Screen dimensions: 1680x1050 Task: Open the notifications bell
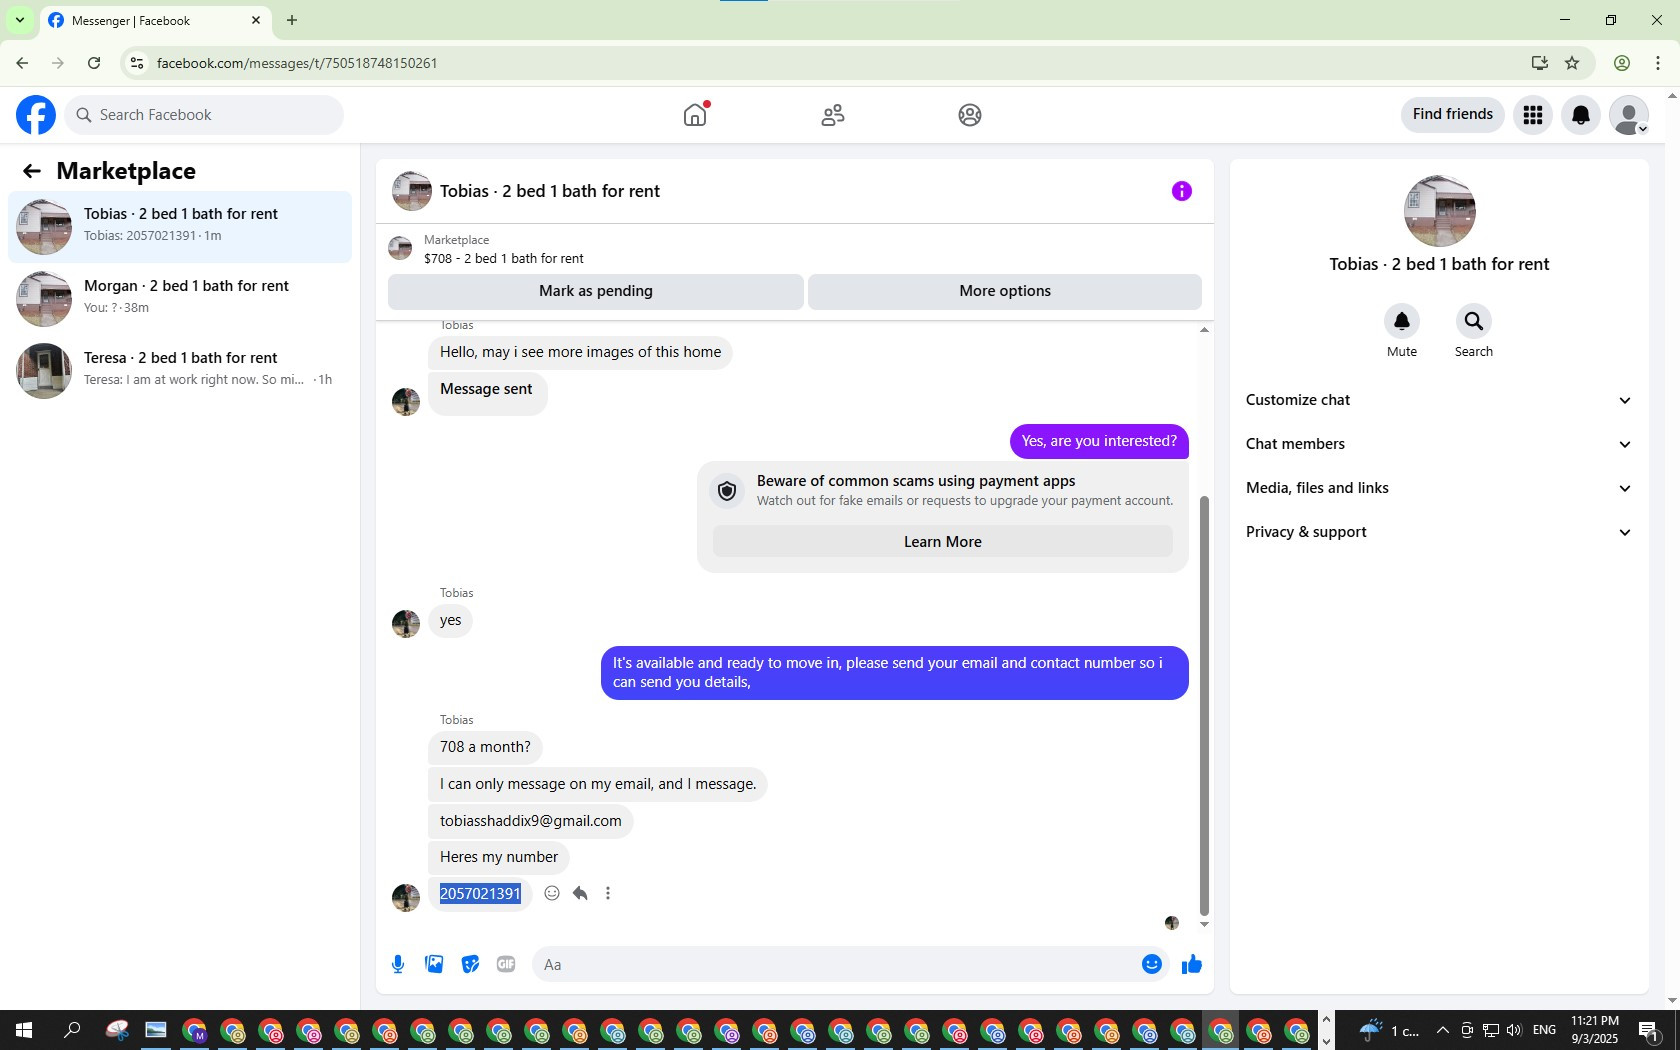pos(1581,115)
